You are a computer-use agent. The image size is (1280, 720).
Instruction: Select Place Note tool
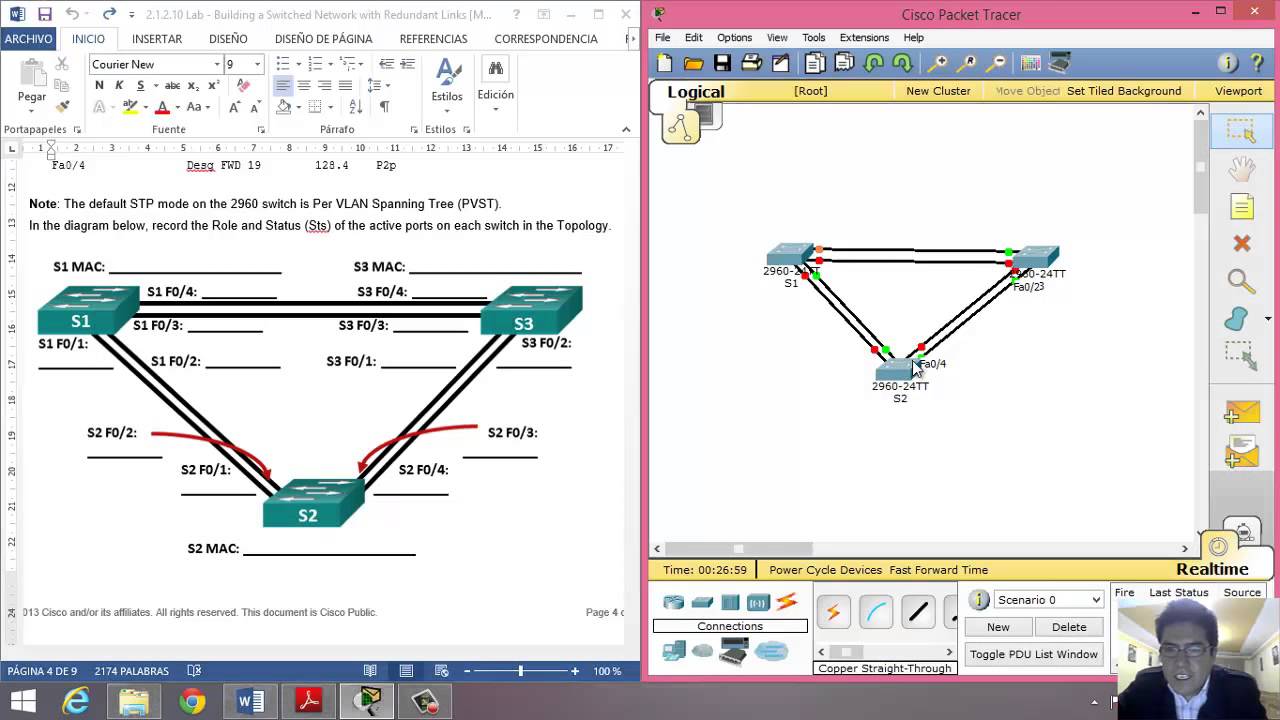click(1241, 207)
